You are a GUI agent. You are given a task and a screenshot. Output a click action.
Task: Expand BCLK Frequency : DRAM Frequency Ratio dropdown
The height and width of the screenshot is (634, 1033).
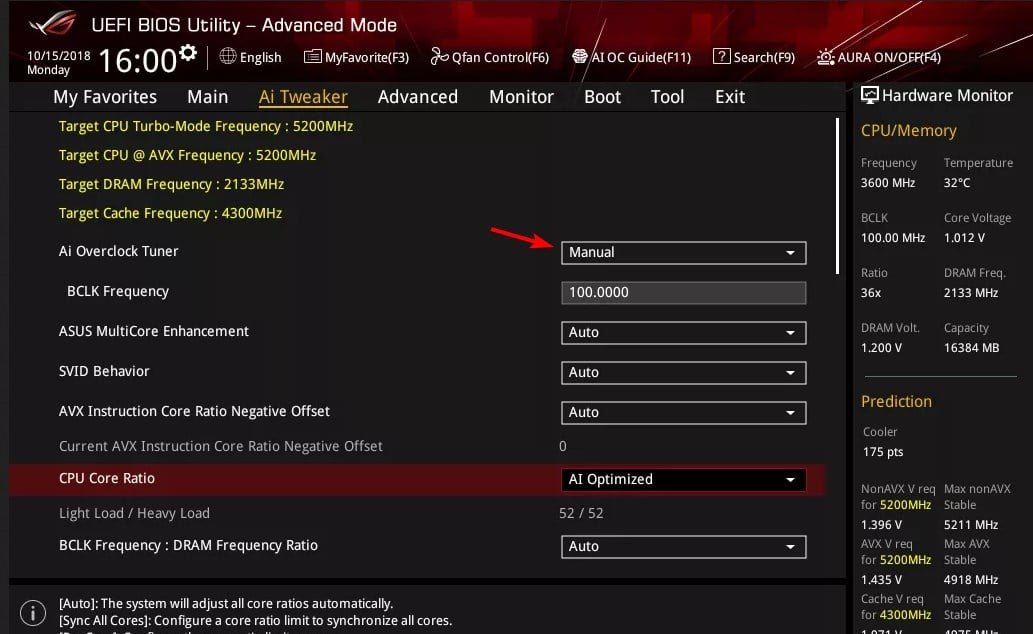(683, 546)
